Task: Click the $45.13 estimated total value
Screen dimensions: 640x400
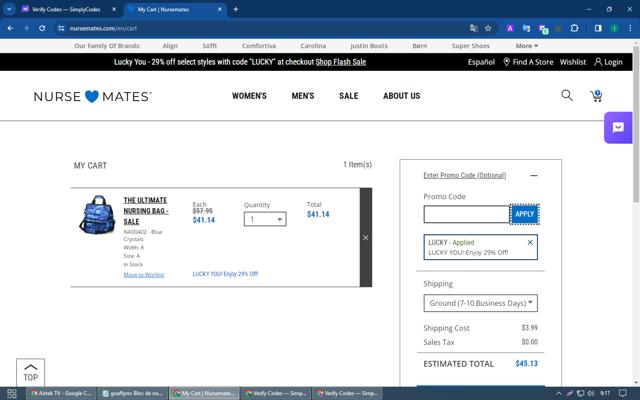Action: [x=527, y=364]
